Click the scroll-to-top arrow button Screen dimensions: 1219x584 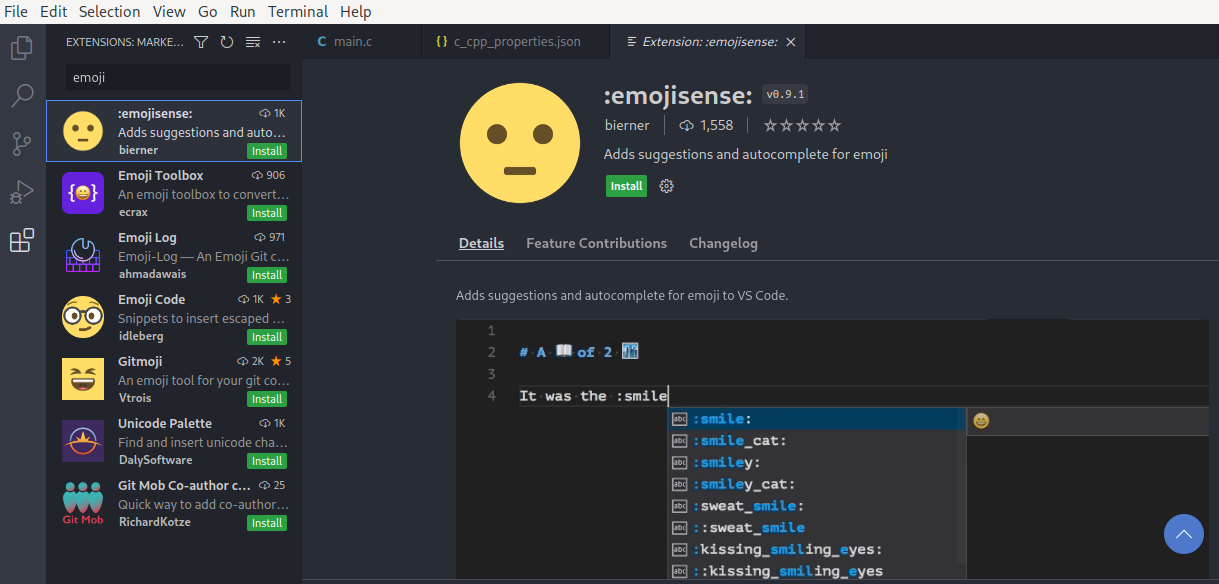point(1184,534)
